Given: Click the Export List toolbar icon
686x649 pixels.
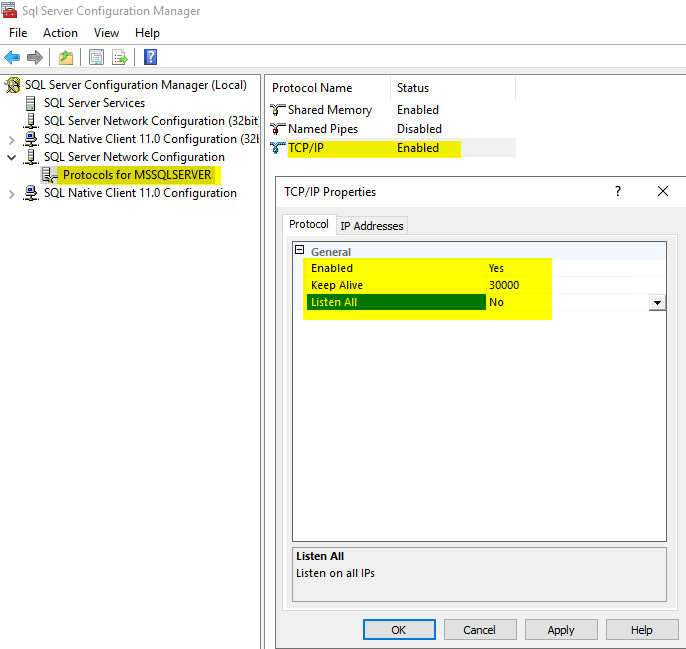Looking at the screenshot, I should [120, 57].
